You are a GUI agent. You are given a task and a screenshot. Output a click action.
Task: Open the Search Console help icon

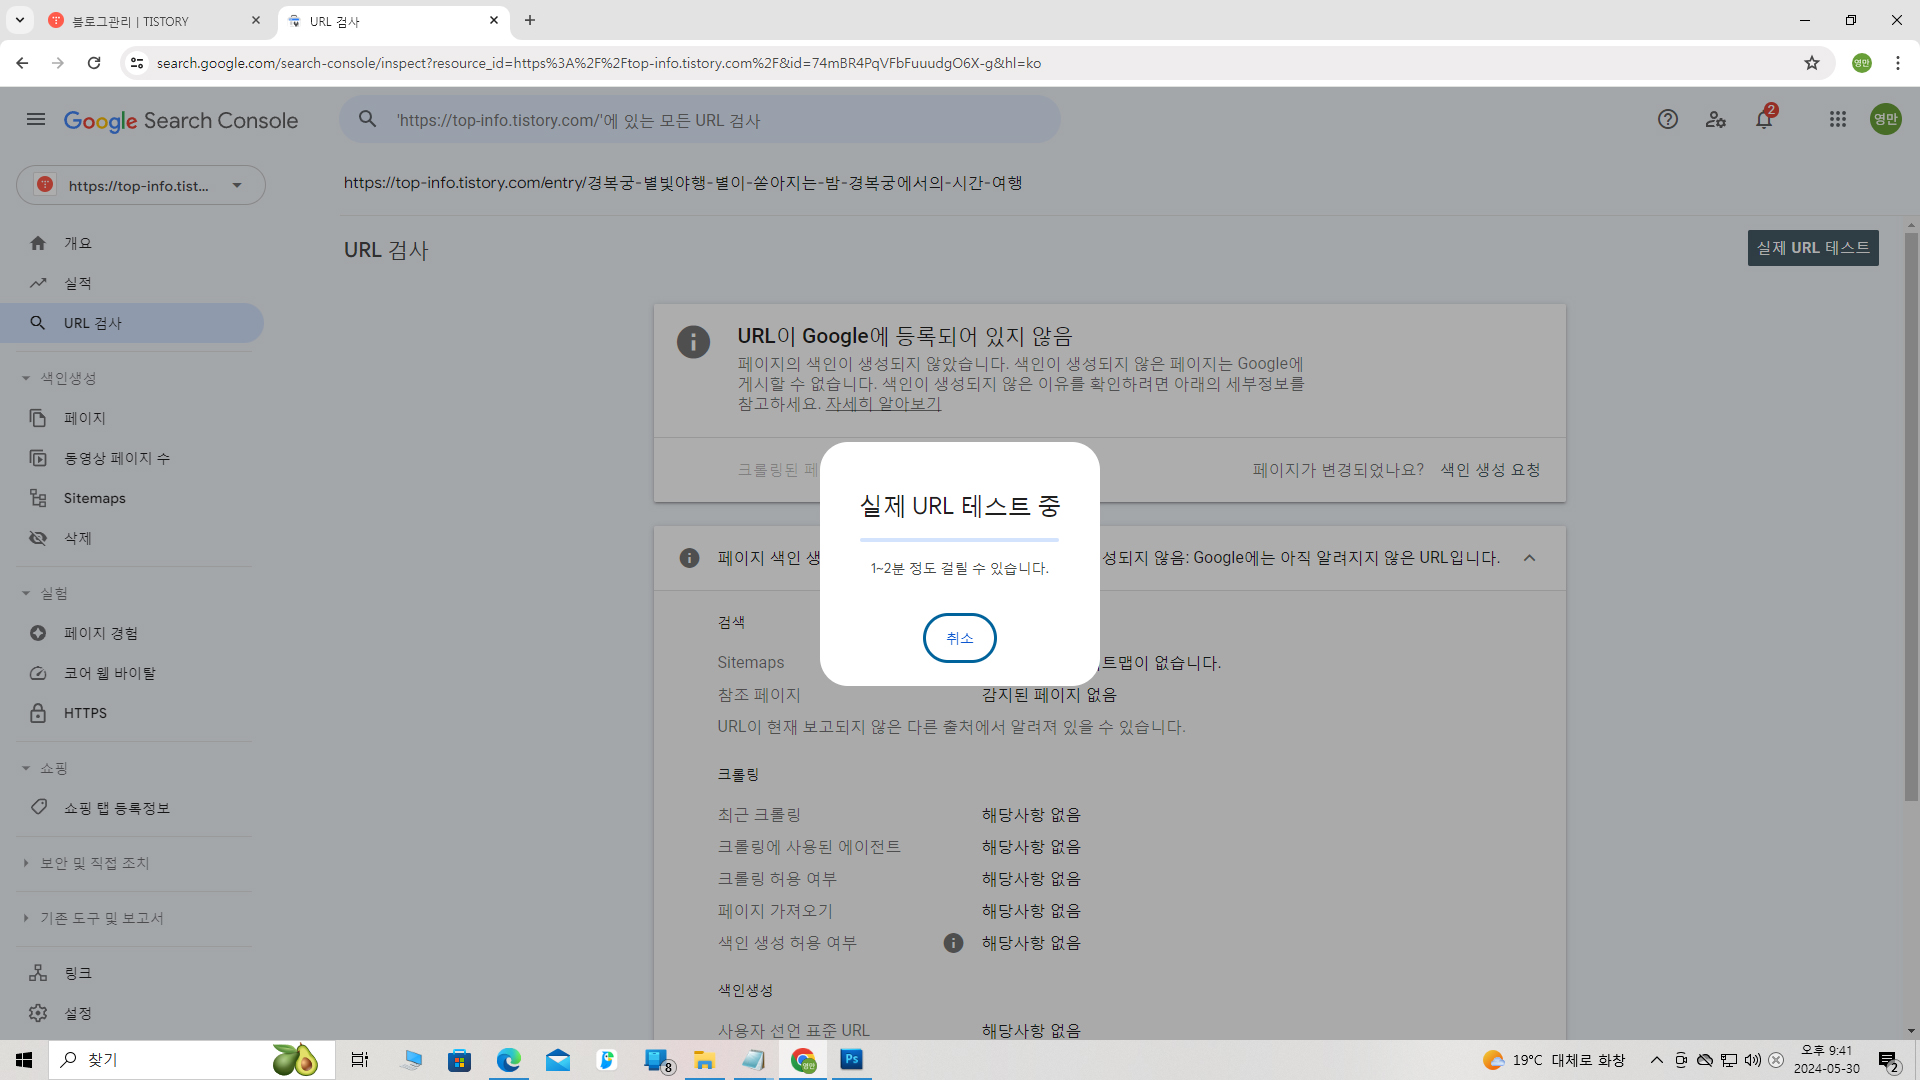(x=1667, y=120)
